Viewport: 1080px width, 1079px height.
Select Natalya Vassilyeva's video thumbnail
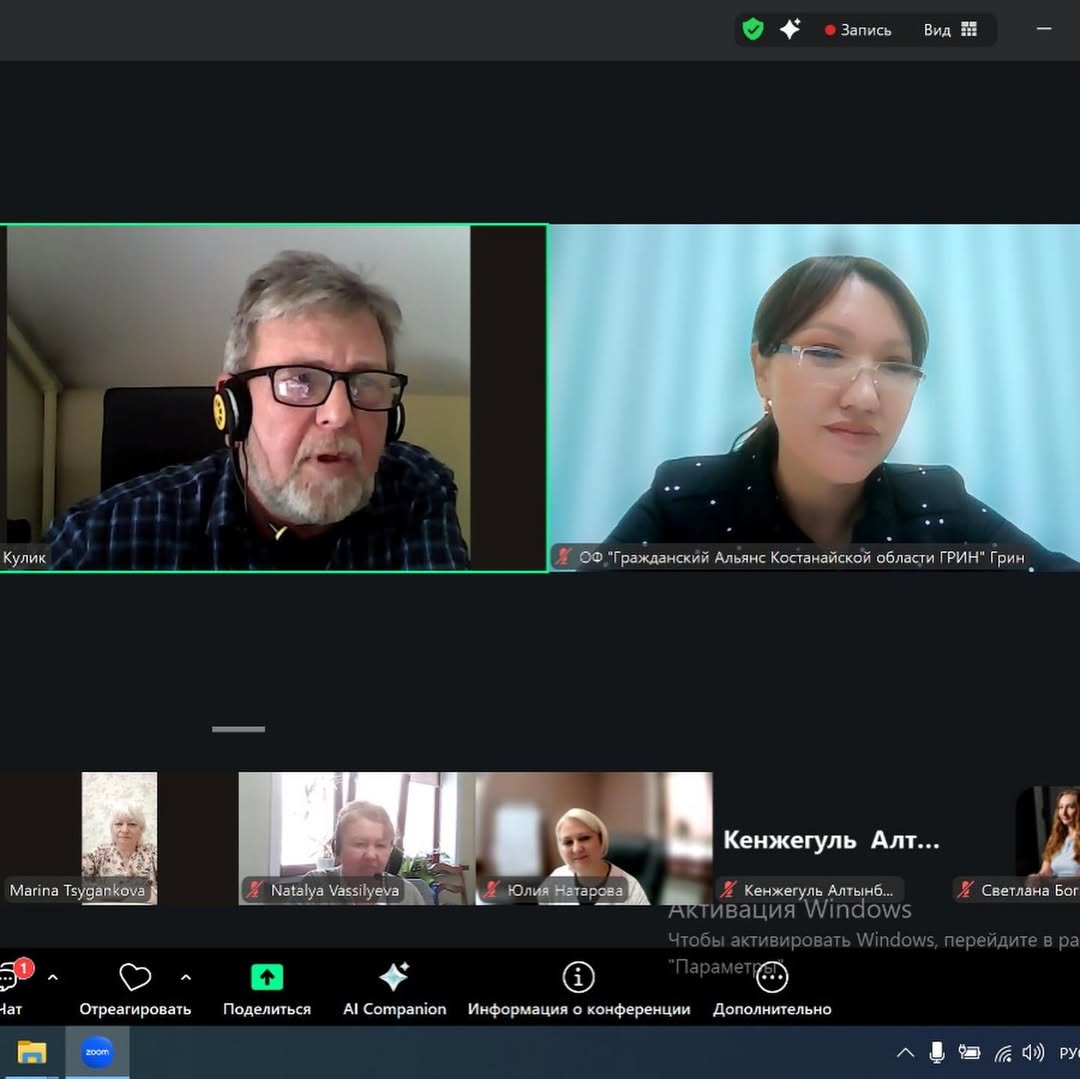click(x=355, y=837)
